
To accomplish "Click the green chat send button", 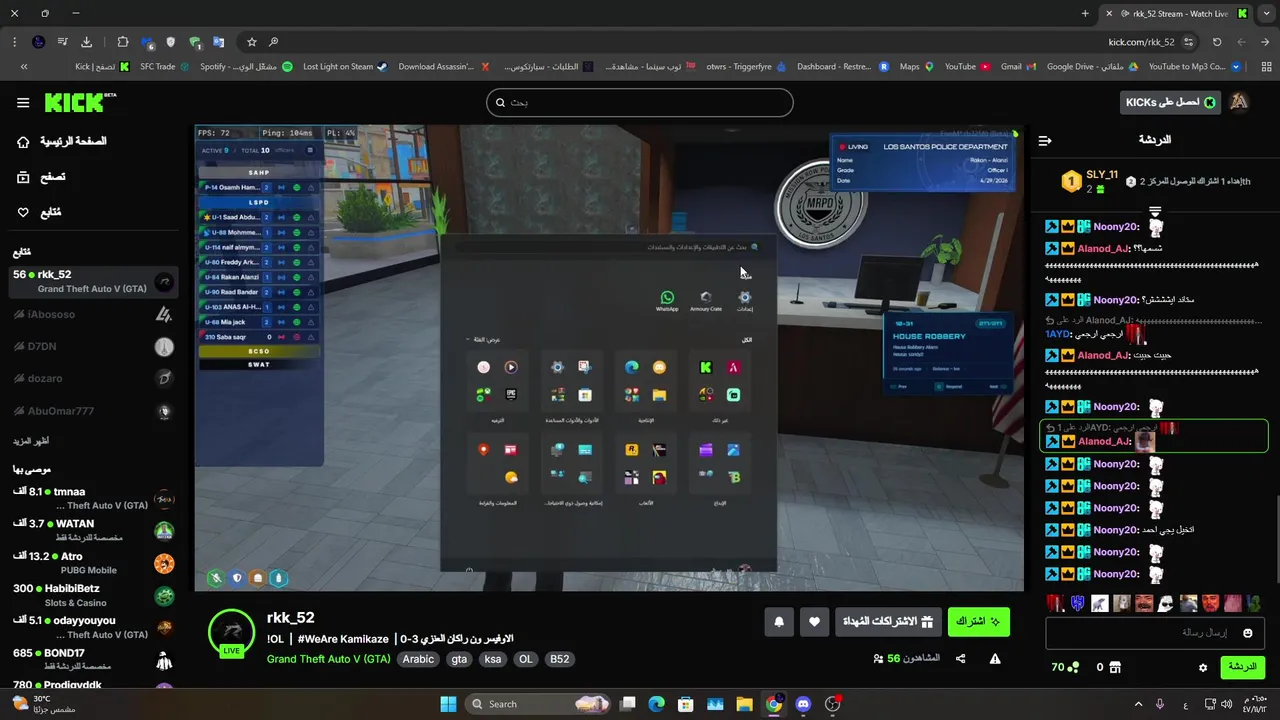I will pyautogui.click(x=1242, y=667).
